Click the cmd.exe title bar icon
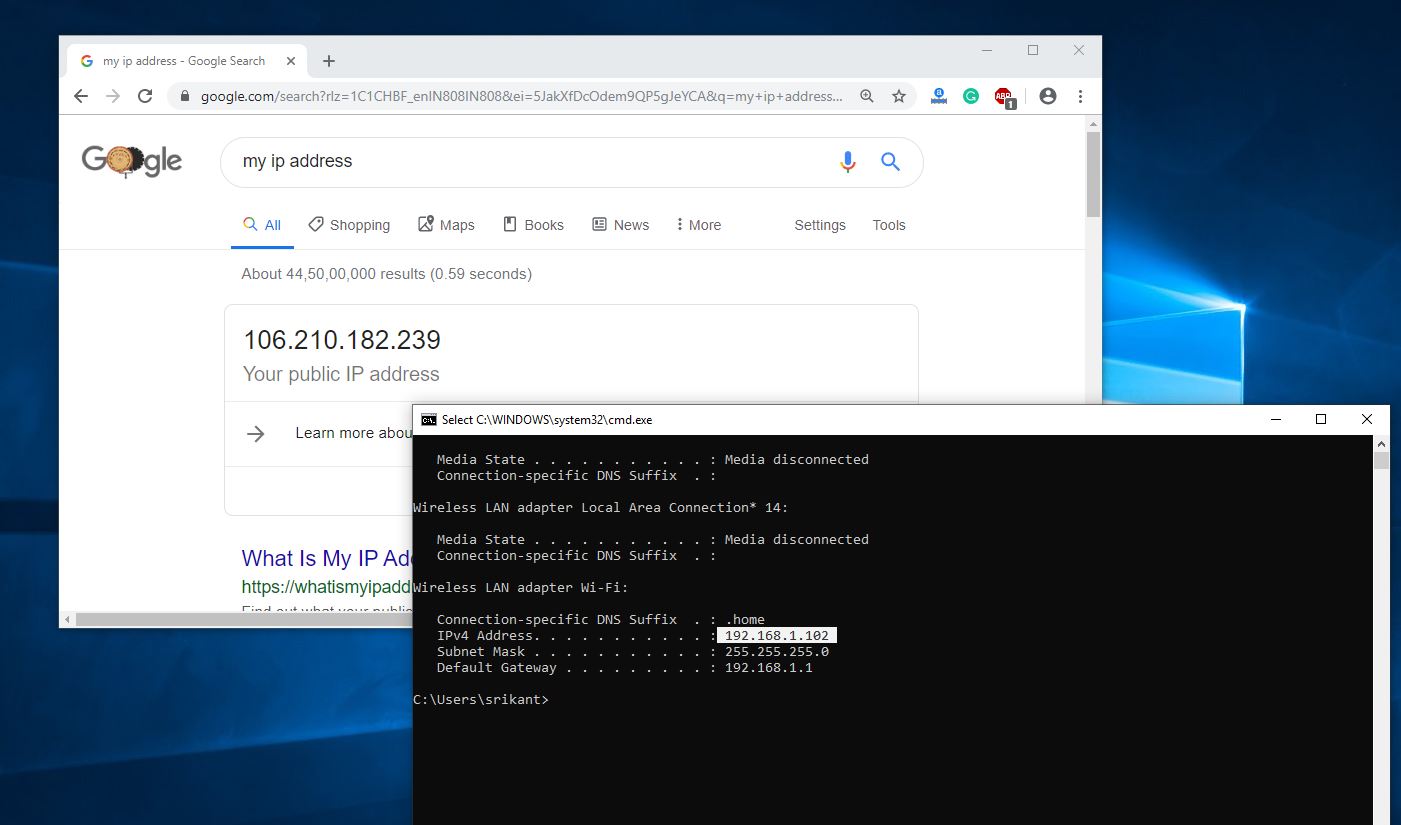This screenshot has width=1401, height=825. click(428, 420)
